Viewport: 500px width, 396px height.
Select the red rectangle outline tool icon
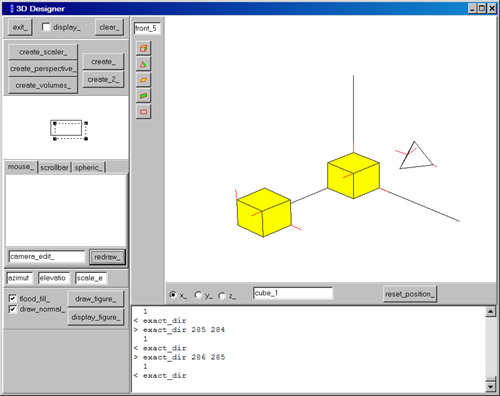143,112
